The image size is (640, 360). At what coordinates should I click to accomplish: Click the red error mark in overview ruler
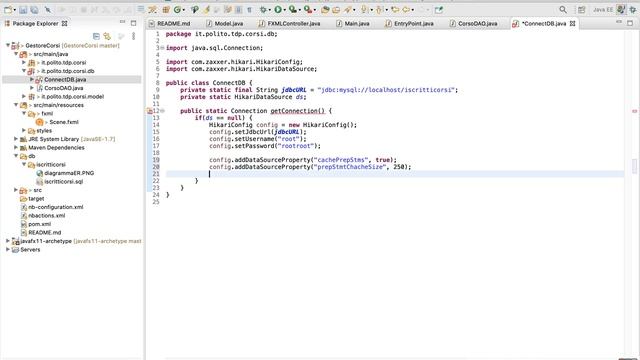pyautogui.click(x=634, y=111)
